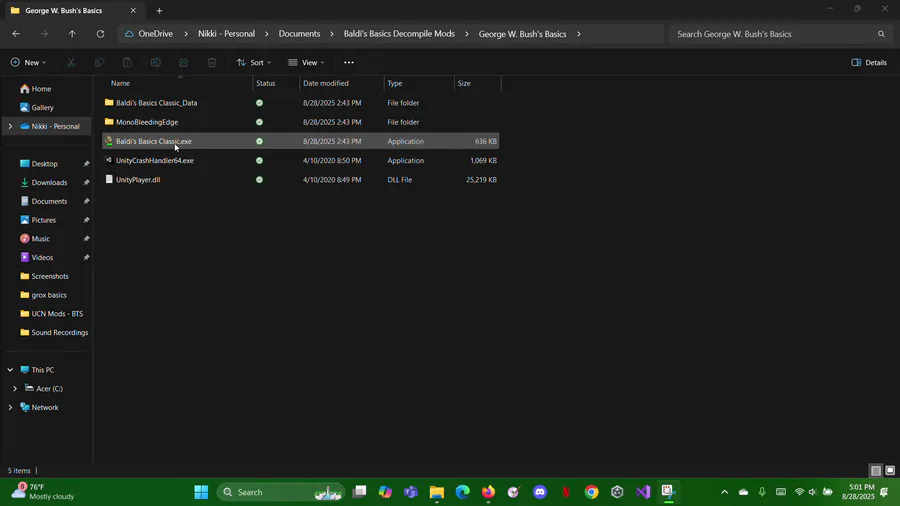Viewport: 900px width, 506px height.
Task: Expand the Acer (C:) drive node
Action: click(x=15, y=389)
